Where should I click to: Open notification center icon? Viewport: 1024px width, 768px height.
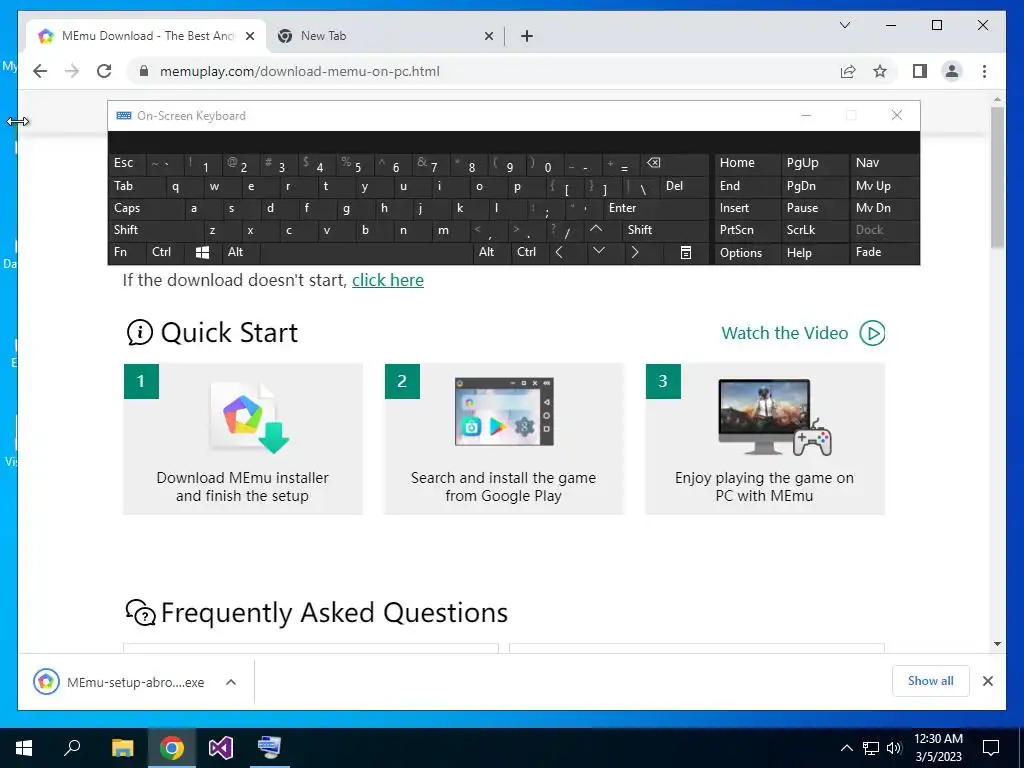tap(991, 748)
